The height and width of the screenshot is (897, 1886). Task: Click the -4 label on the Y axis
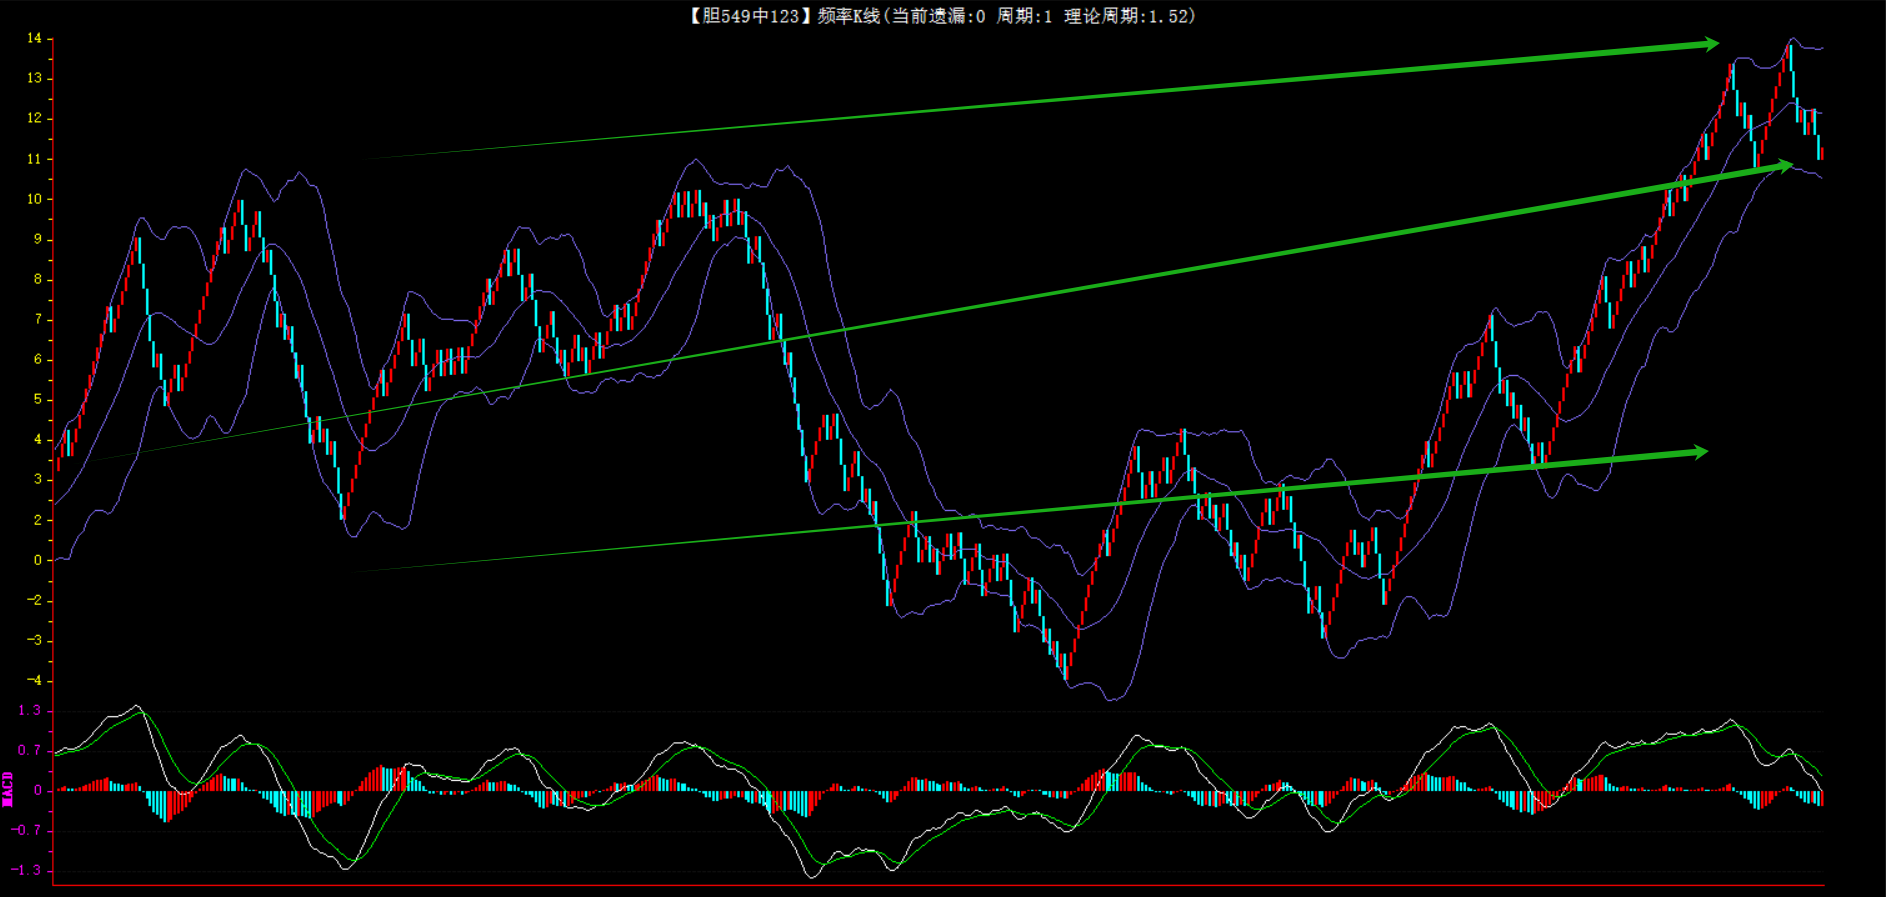(34, 680)
